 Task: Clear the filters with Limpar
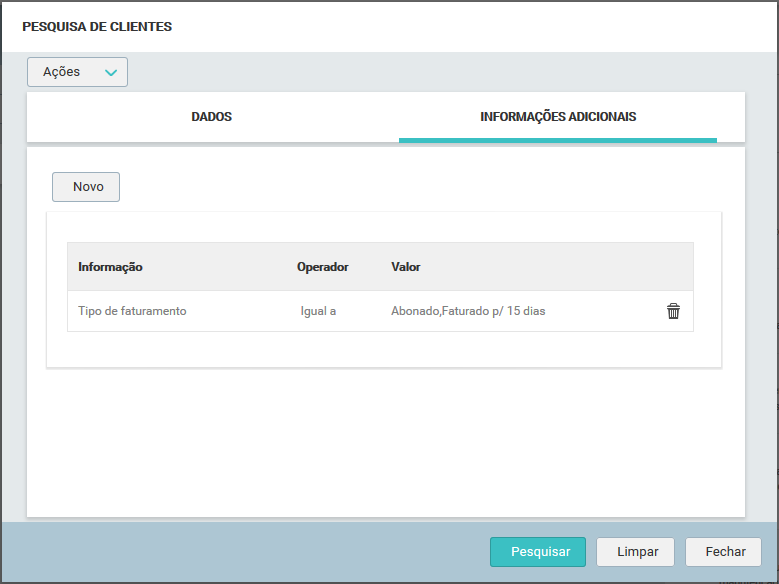coord(635,552)
